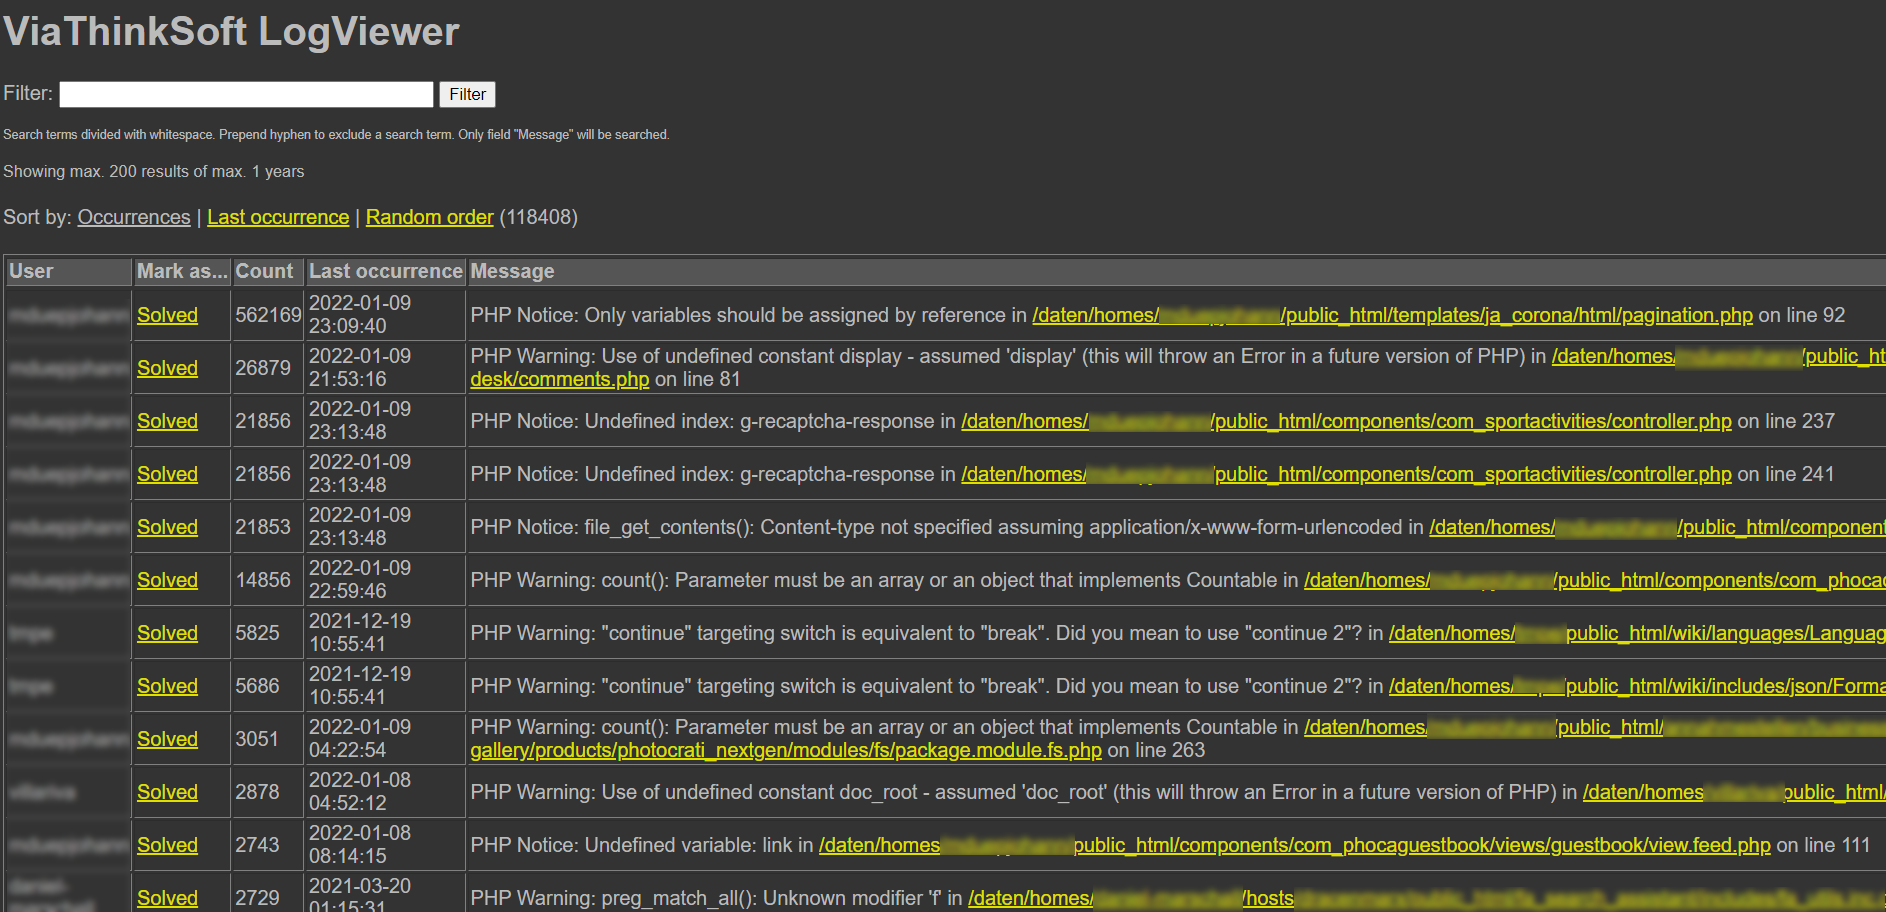Open controller.php link on line 237 row
Screen dimensions: 1886x912
click(x=1346, y=421)
